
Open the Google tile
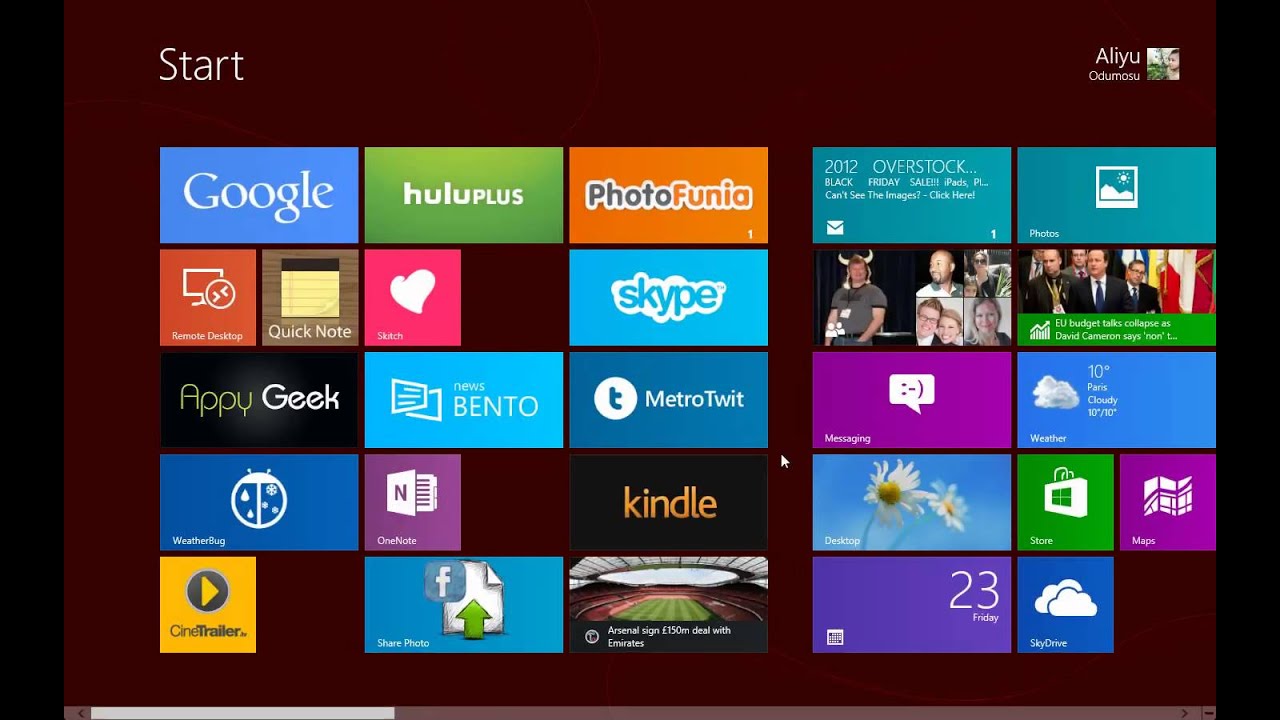tap(259, 195)
